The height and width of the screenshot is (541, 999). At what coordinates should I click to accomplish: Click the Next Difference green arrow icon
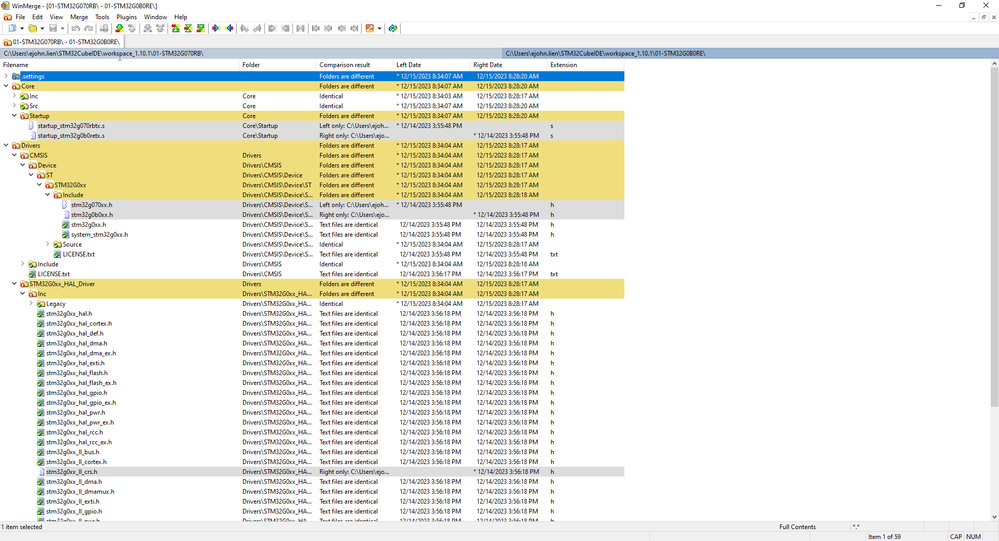(119, 28)
